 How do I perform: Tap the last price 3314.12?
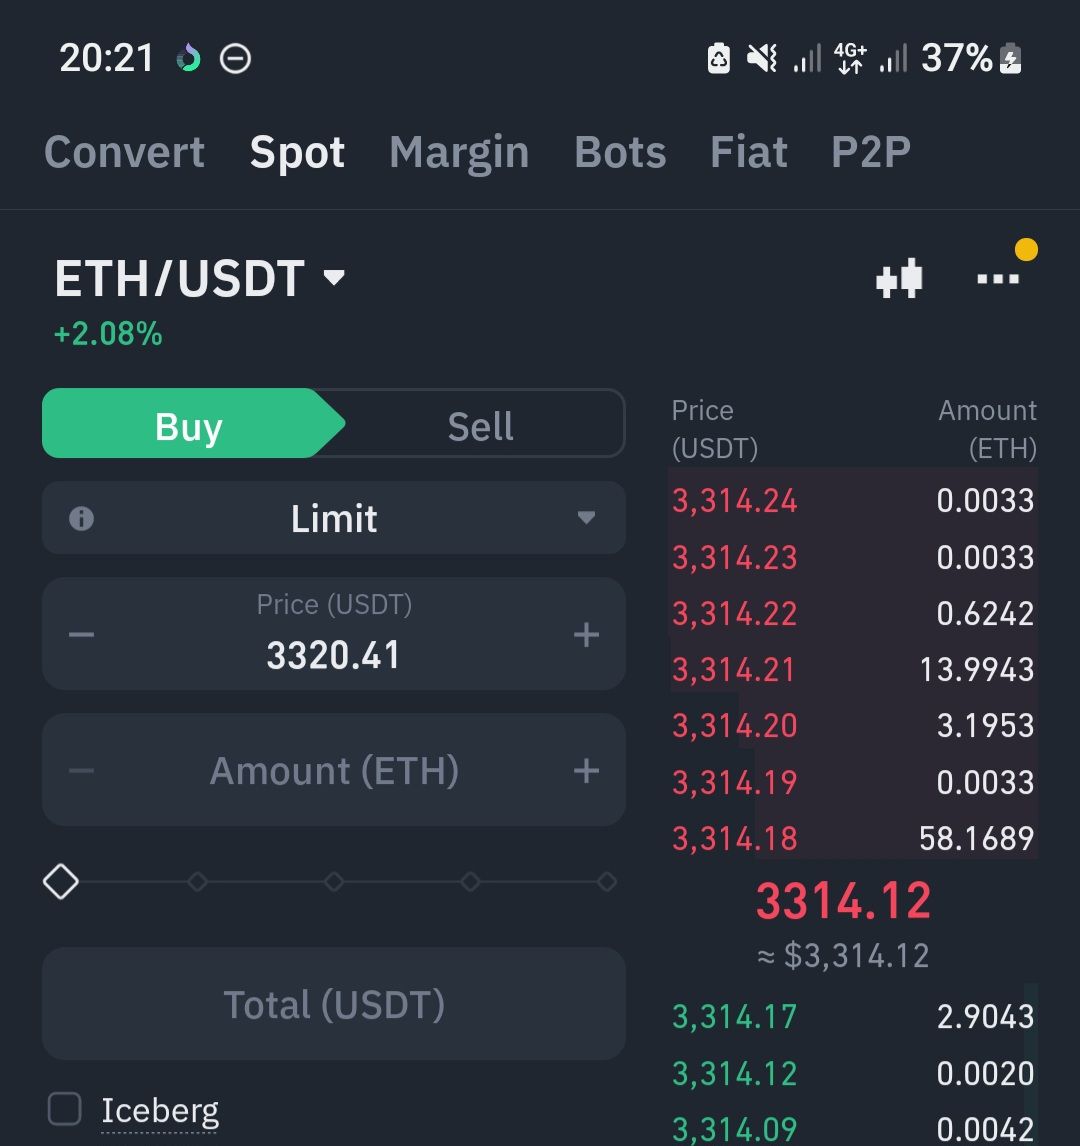843,900
